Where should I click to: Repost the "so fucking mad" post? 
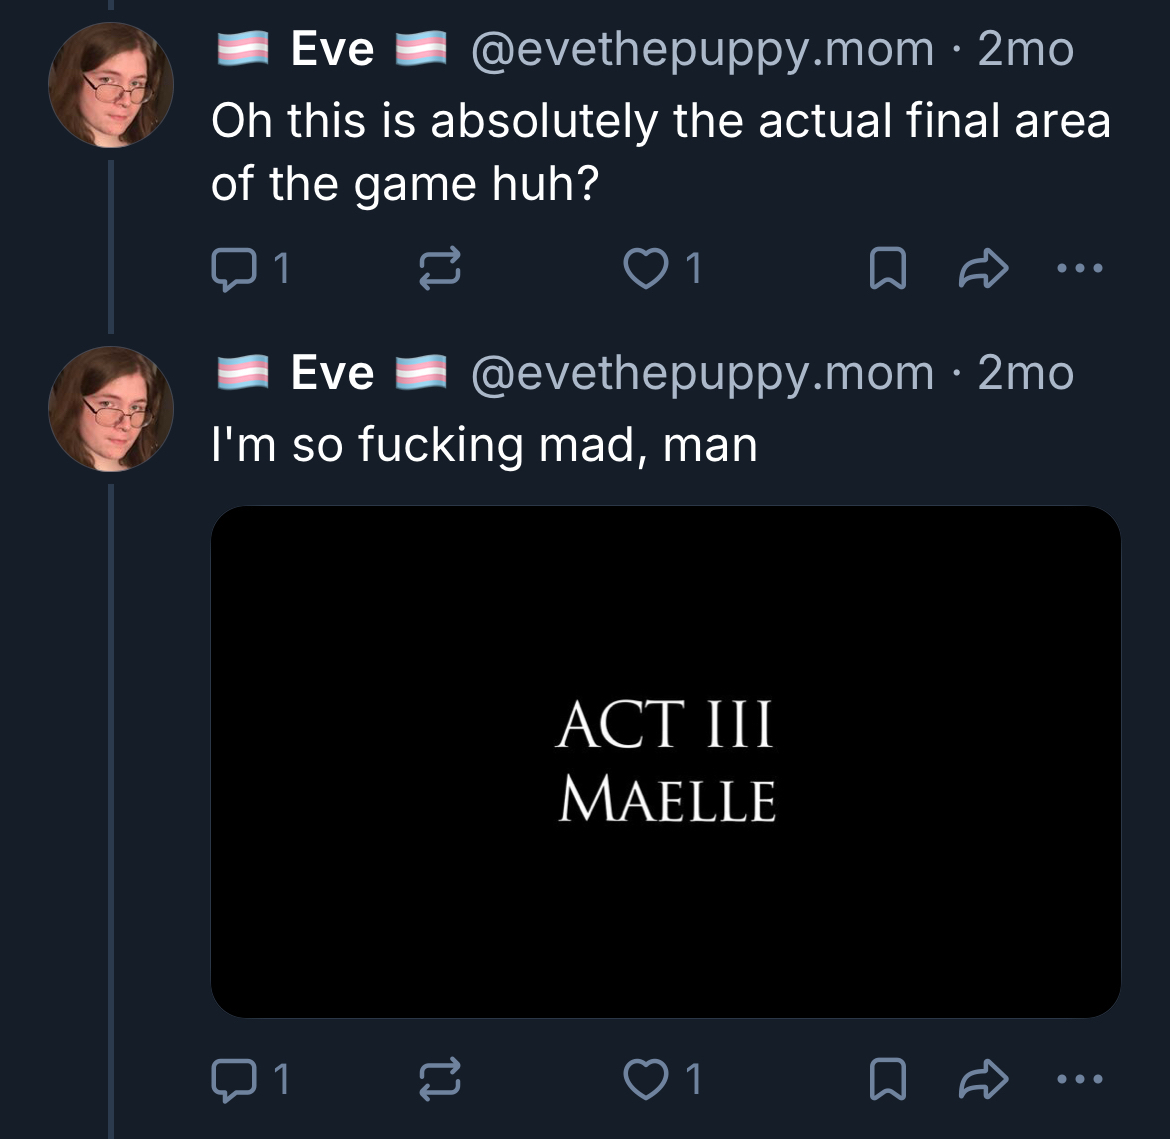coord(441,1079)
